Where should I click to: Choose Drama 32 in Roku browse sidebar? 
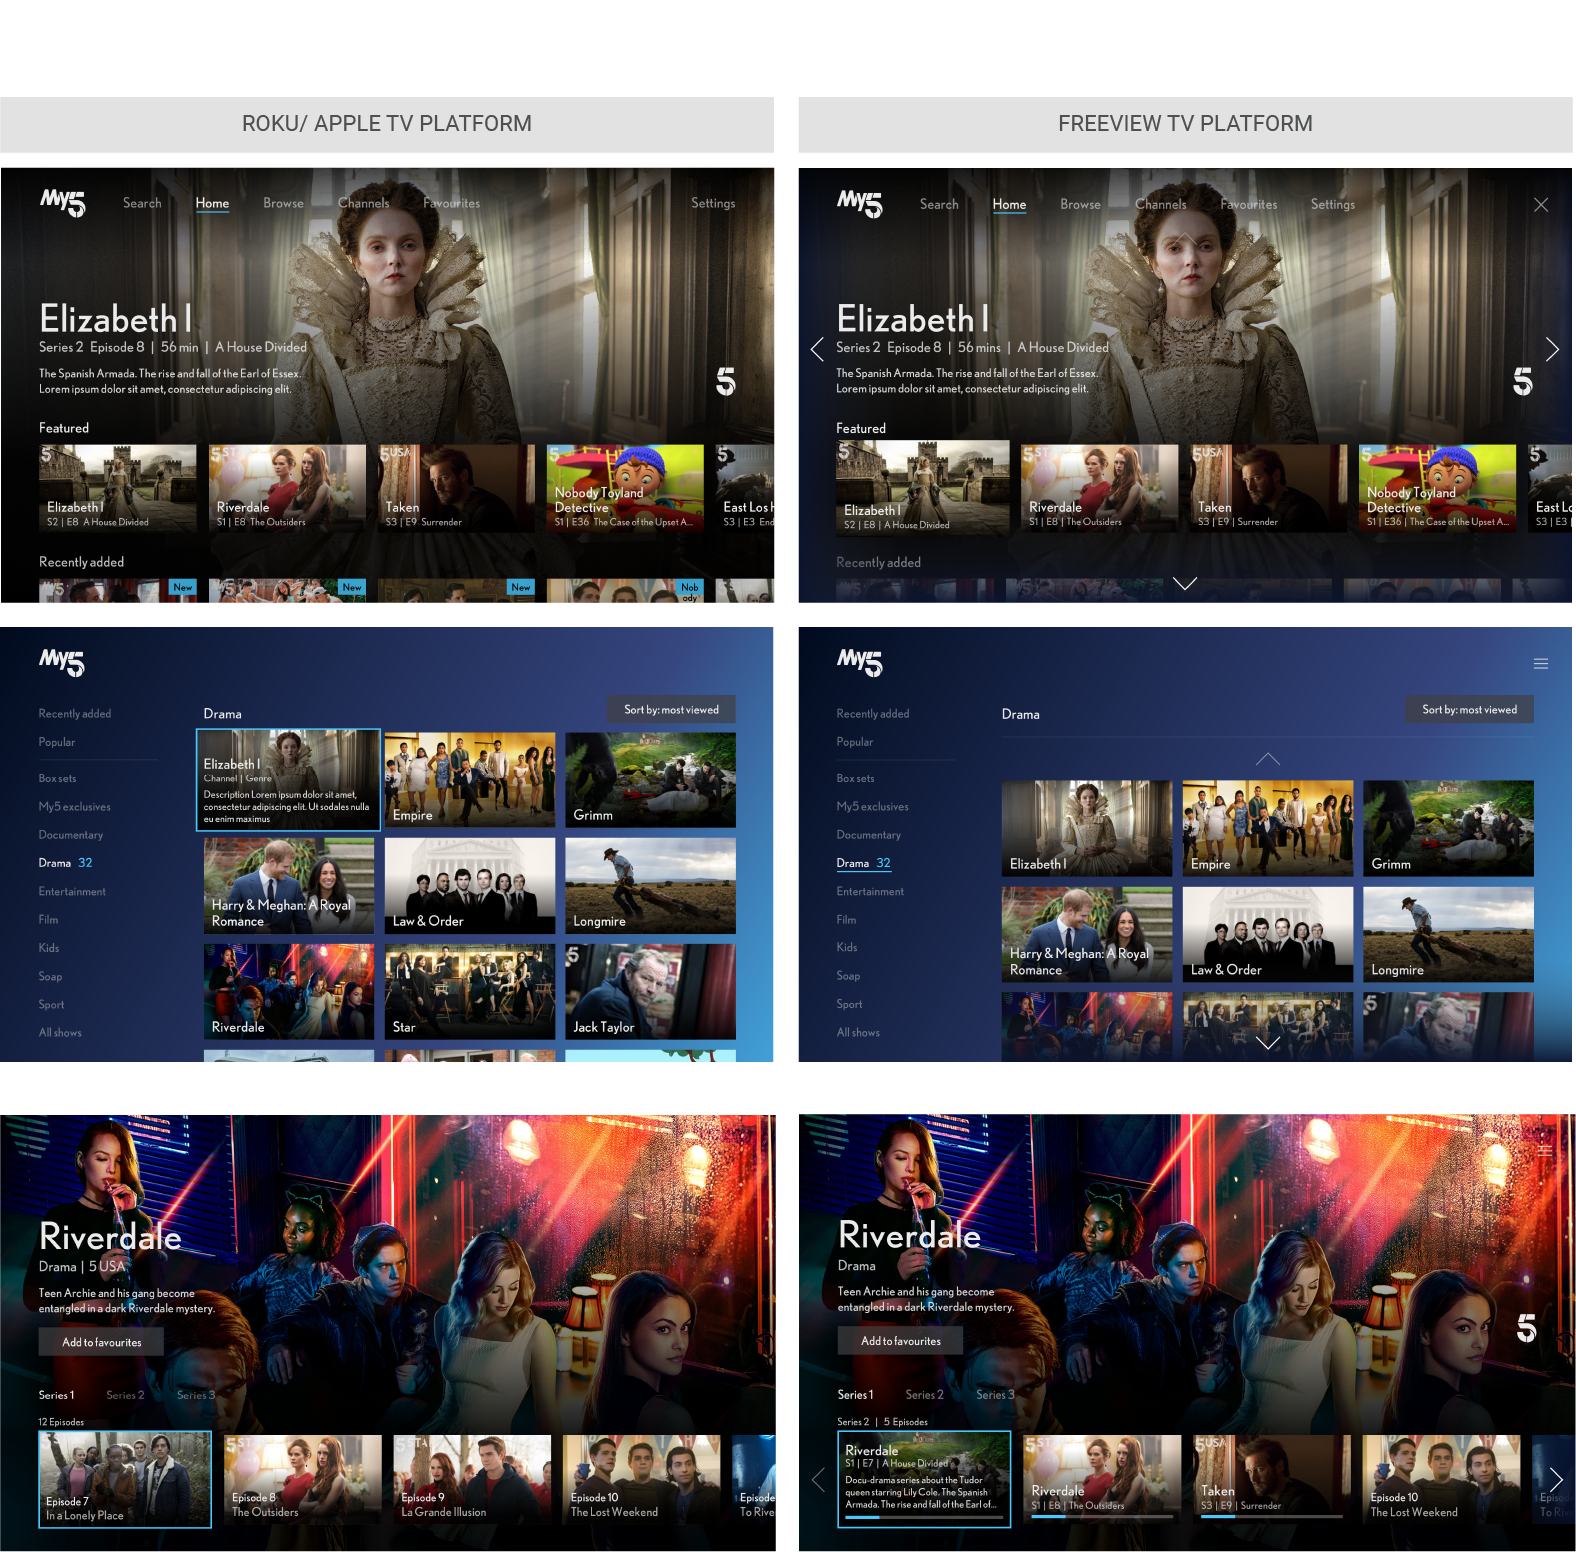point(65,863)
